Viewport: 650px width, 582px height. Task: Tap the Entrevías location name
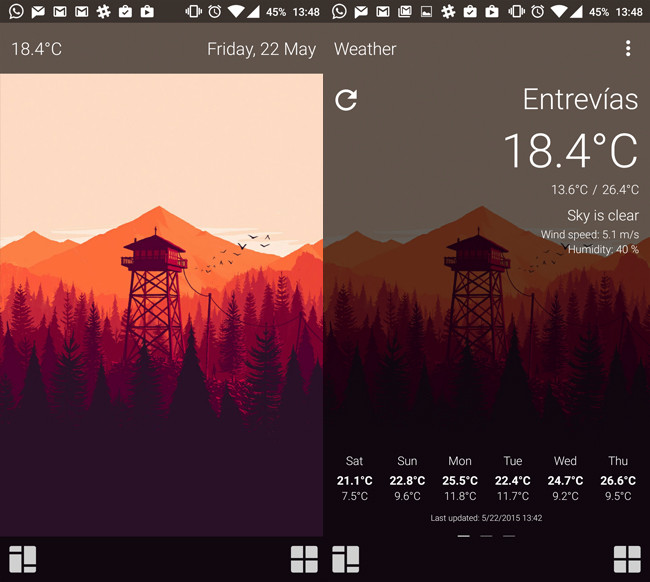(580, 99)
